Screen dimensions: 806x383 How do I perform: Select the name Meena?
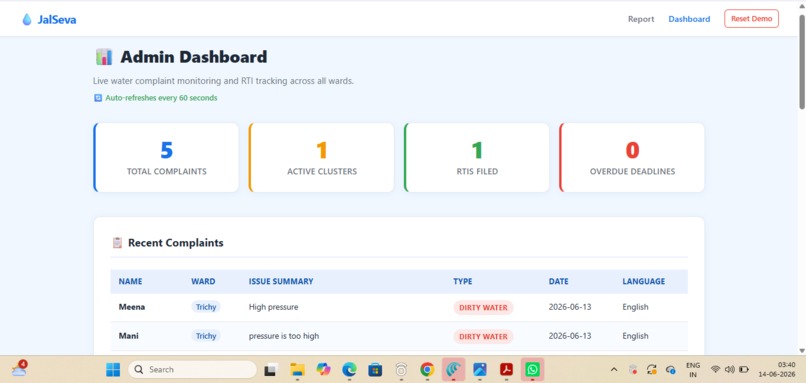point(132,307)
